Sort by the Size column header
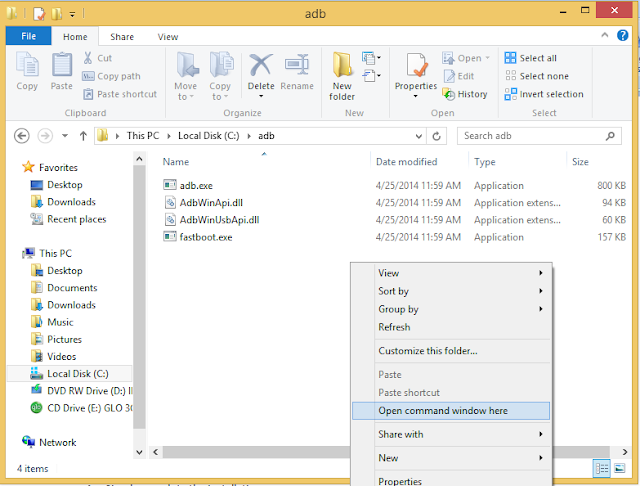 tap(580, 162)
